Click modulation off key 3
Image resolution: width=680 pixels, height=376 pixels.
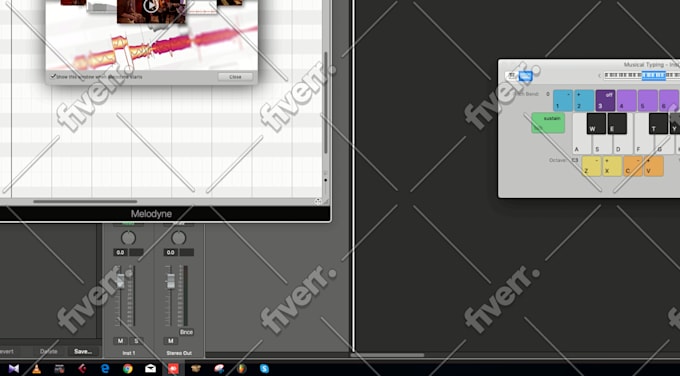pyautogui.click(x=605, y=101)
